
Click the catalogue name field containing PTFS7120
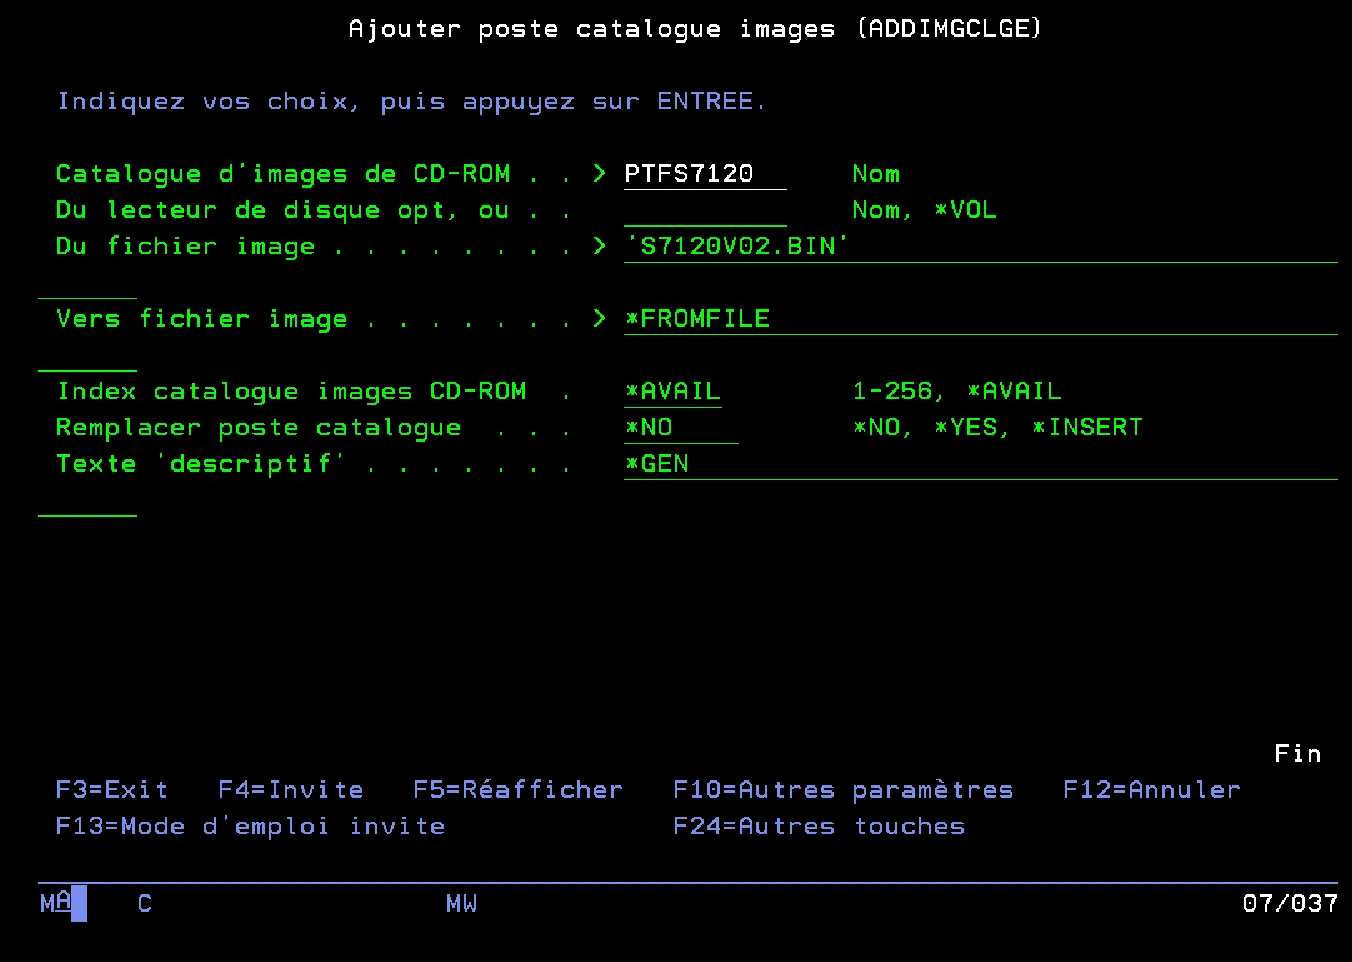pyautogui.click(x=705, y=174)
